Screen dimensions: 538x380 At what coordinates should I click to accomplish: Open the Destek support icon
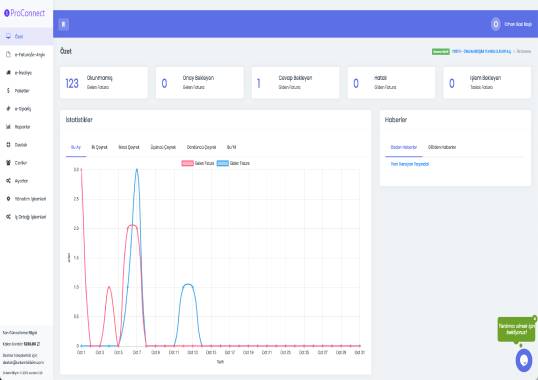[x=9, y=145]
